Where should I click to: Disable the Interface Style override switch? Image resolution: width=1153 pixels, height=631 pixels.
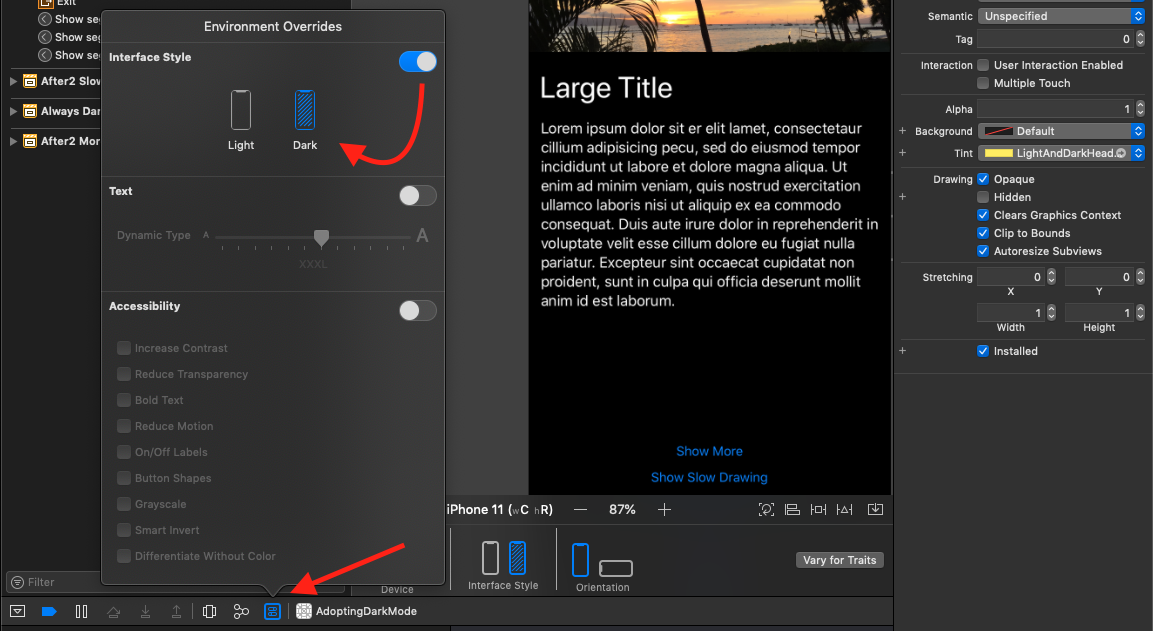[x=417, y=61]
